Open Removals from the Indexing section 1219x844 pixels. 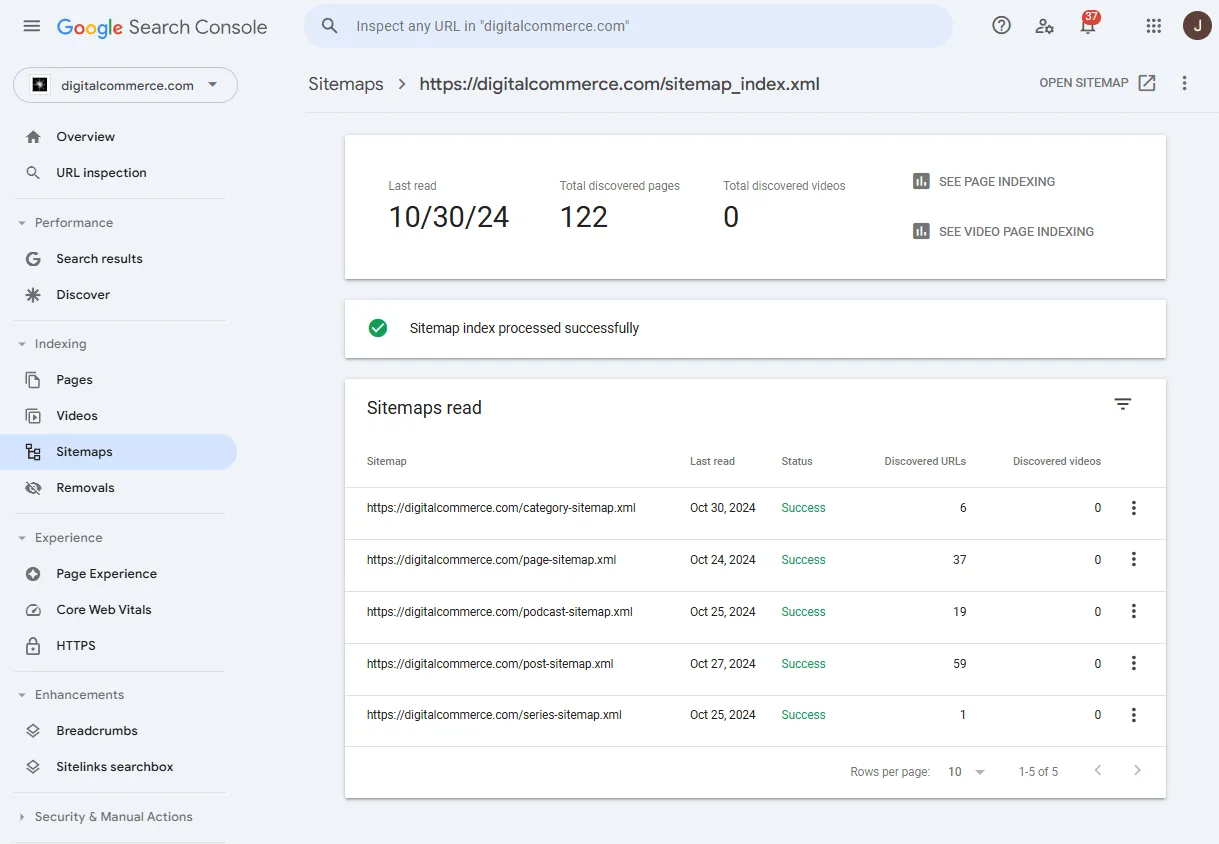point(83,487)
